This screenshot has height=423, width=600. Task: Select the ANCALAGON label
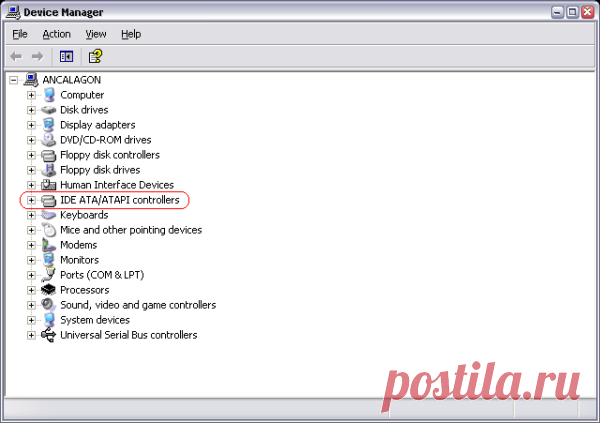(72, 80)
